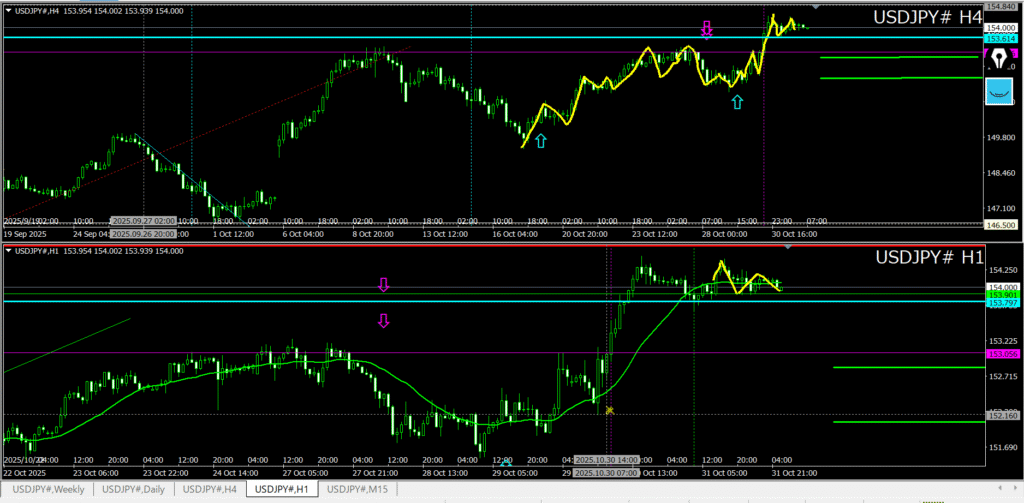Select the magenta down arrow on H4 chart
The image size is (1024, 503).
click(x=706, y=29)
